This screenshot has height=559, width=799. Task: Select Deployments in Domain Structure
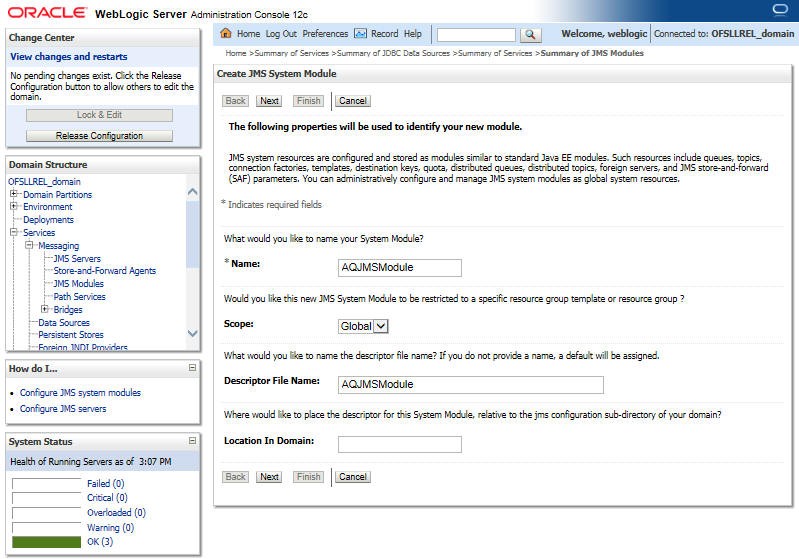tap(48, 220)
